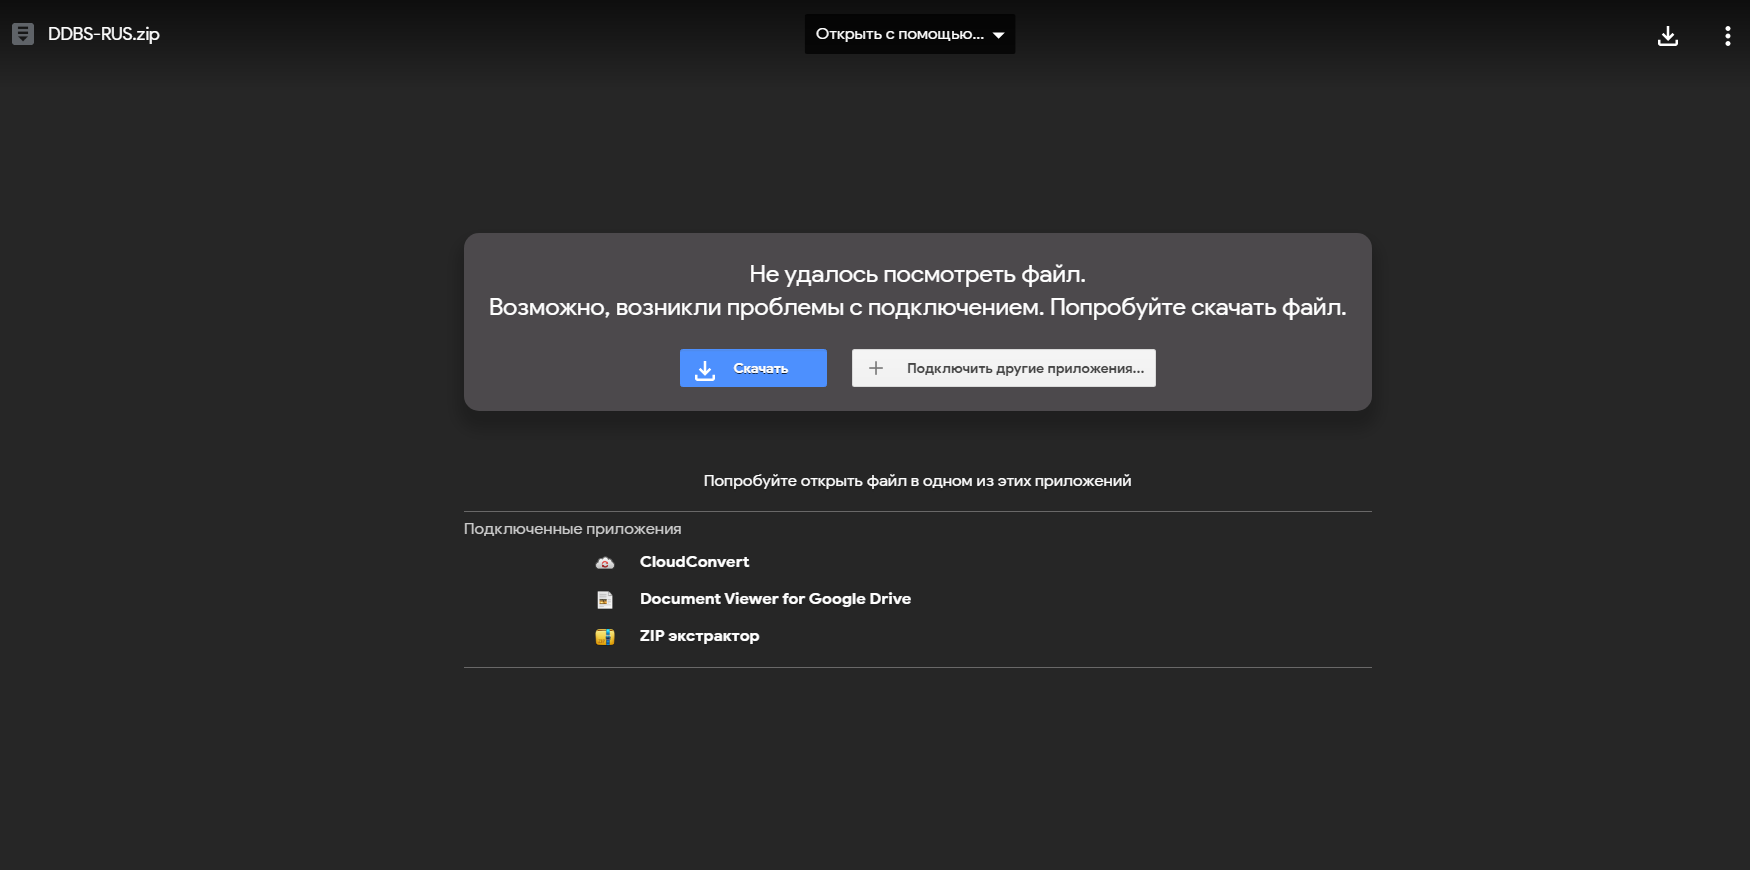Click the archive file type icon beside DDBS-RUS.zip
The height and width of the screenshot is (870, 1750).
(23, 34)
